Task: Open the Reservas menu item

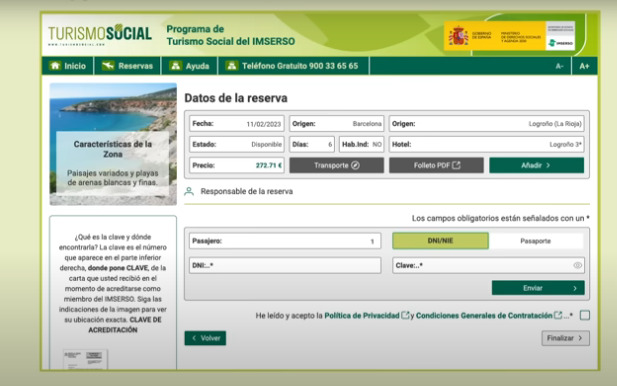Action: 127,66
